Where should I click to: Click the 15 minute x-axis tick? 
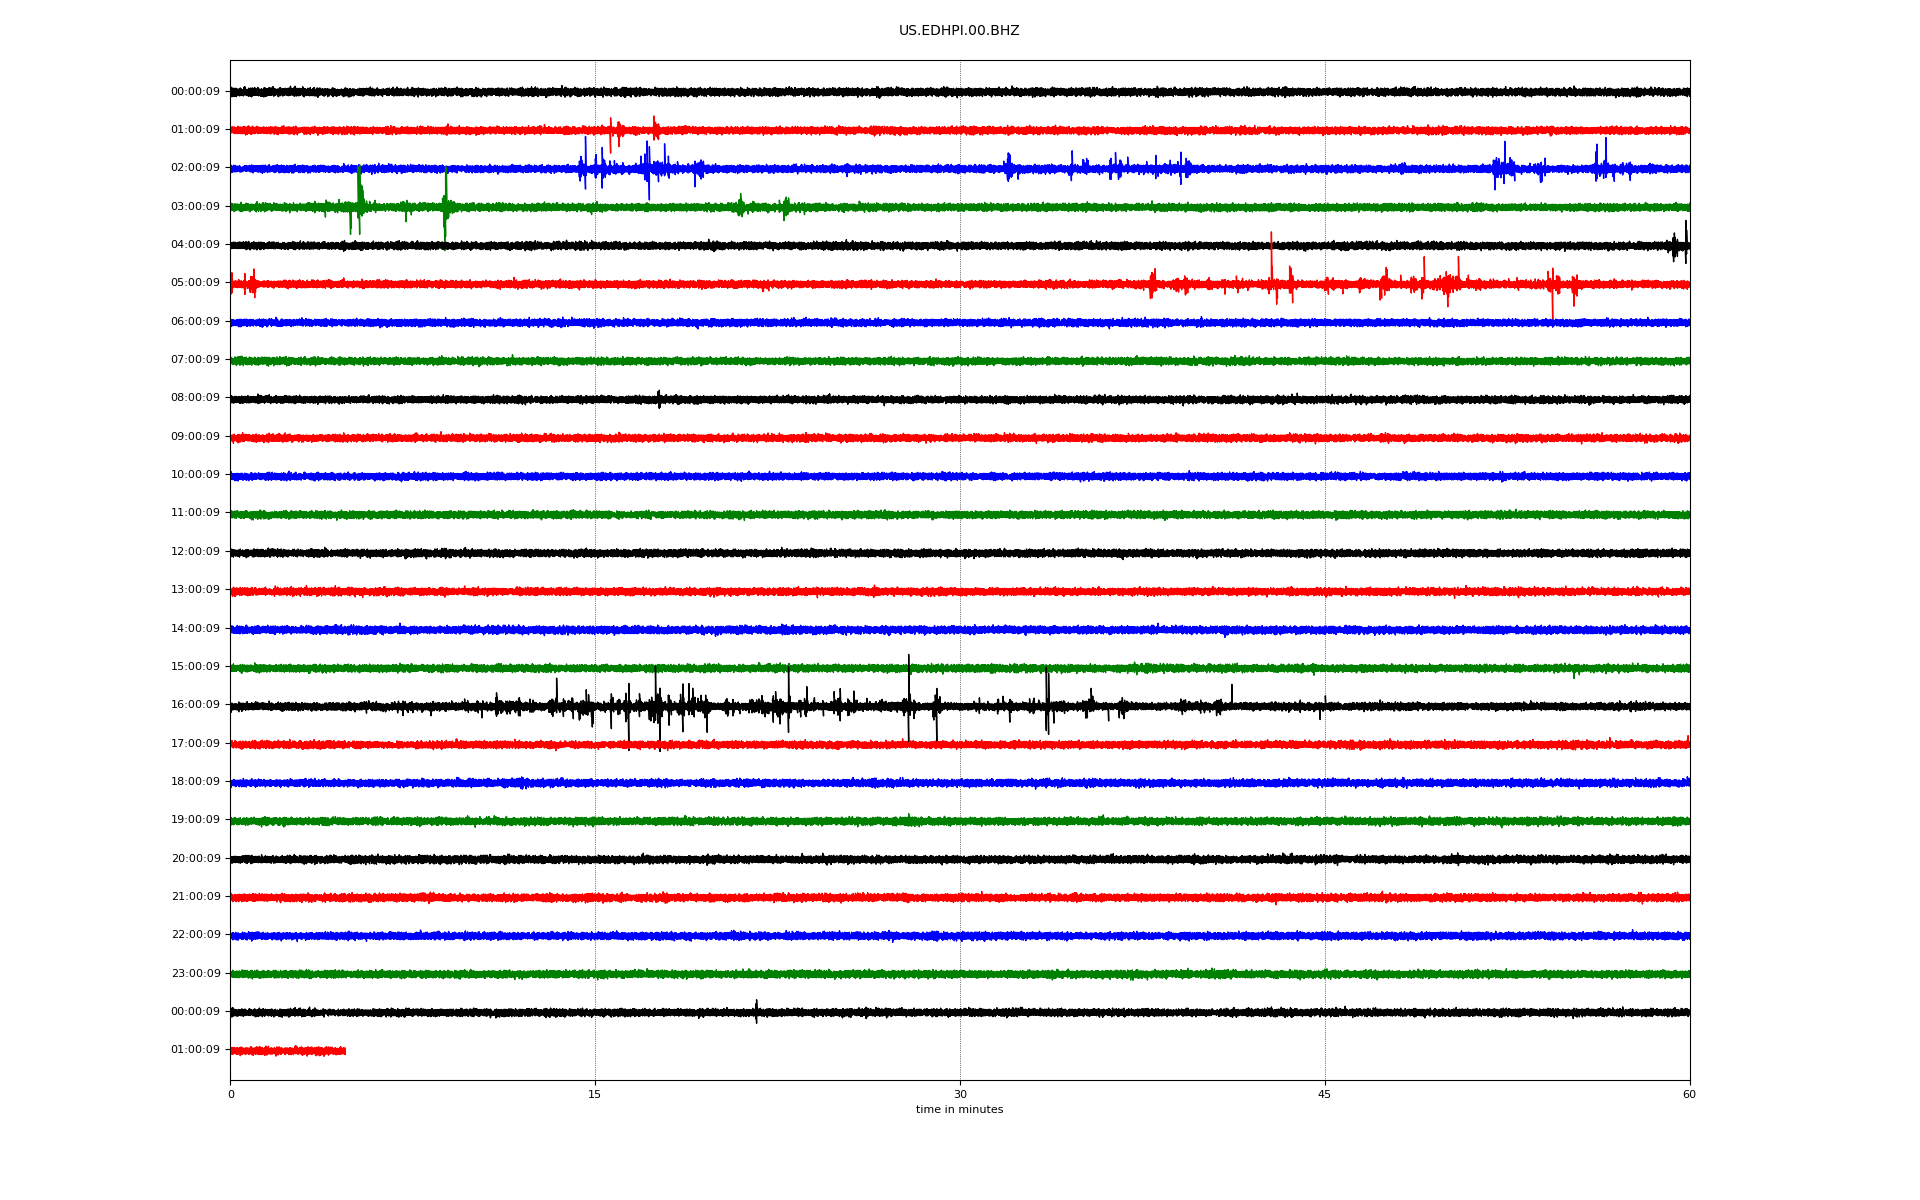[x=595, y=1095]
